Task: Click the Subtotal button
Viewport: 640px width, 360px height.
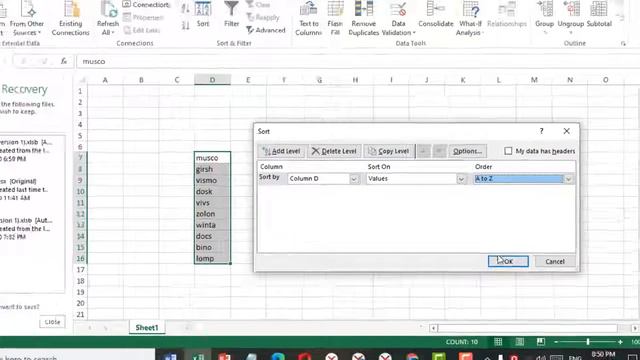Action: pyautogui.click(x=599, y=15)
